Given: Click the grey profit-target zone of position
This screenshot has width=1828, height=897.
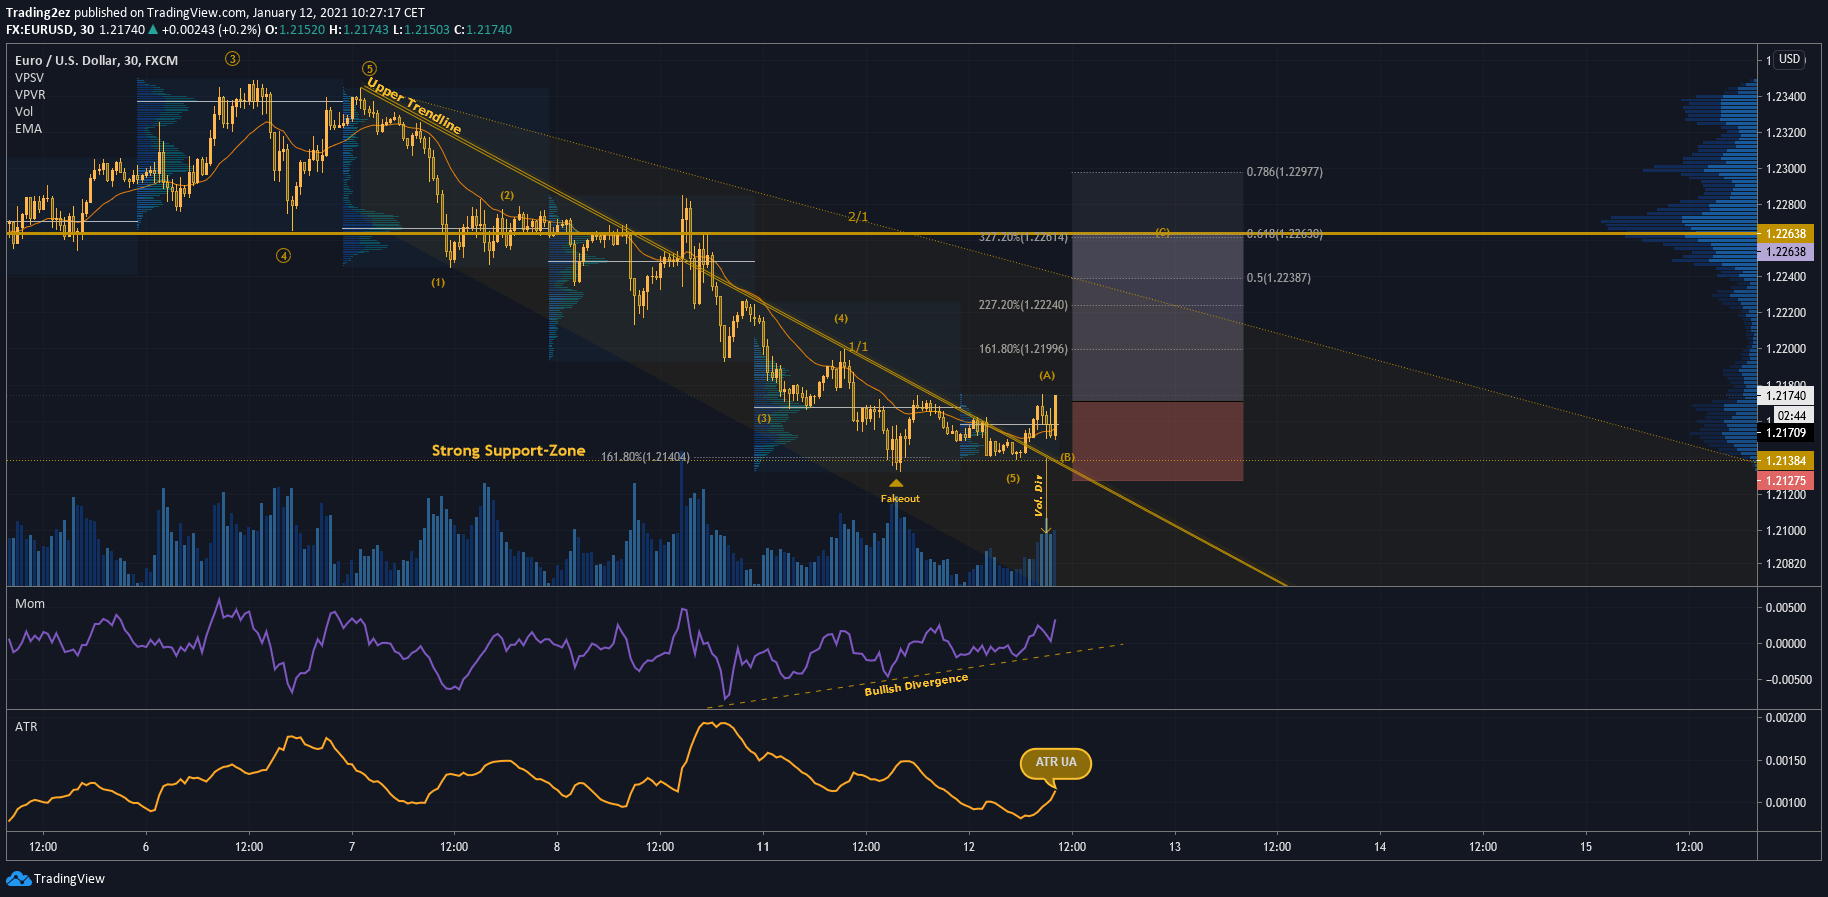Looking at the screenshot, I should coord(1157,287).
